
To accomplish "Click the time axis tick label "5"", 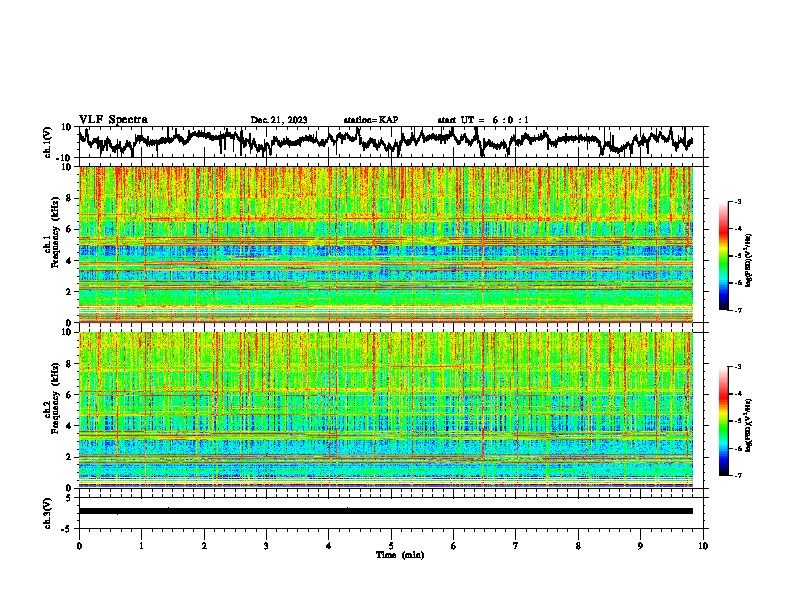I will [391, 546].
